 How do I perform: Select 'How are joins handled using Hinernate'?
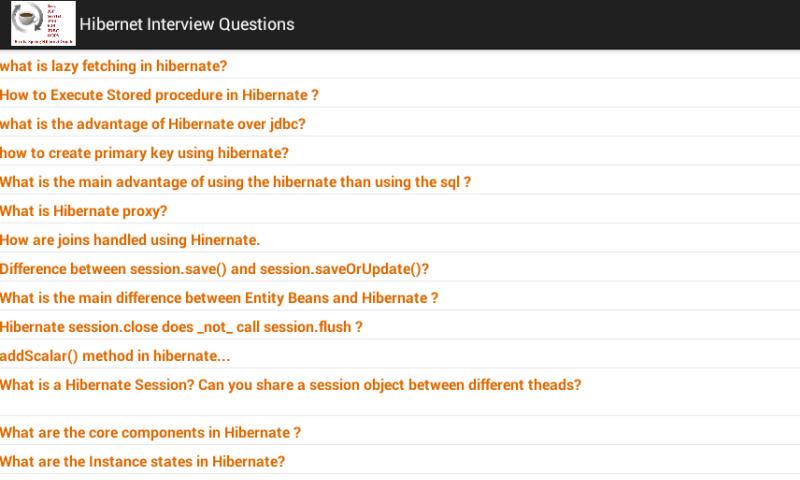click(130, 240)
